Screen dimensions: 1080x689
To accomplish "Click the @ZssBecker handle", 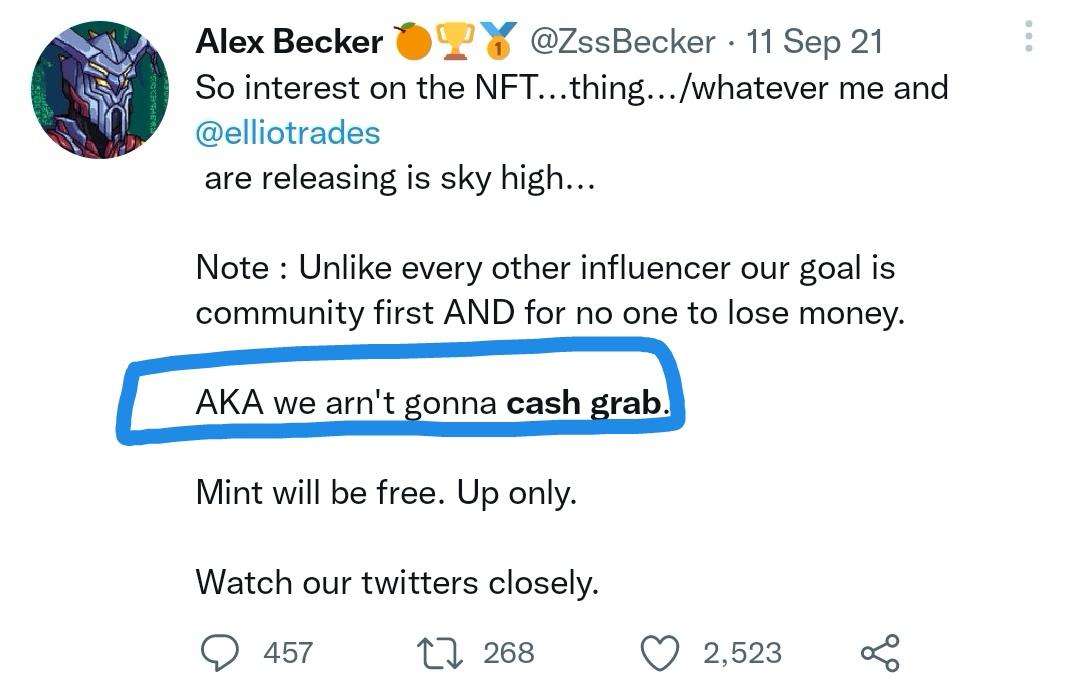I will [621, 41].
